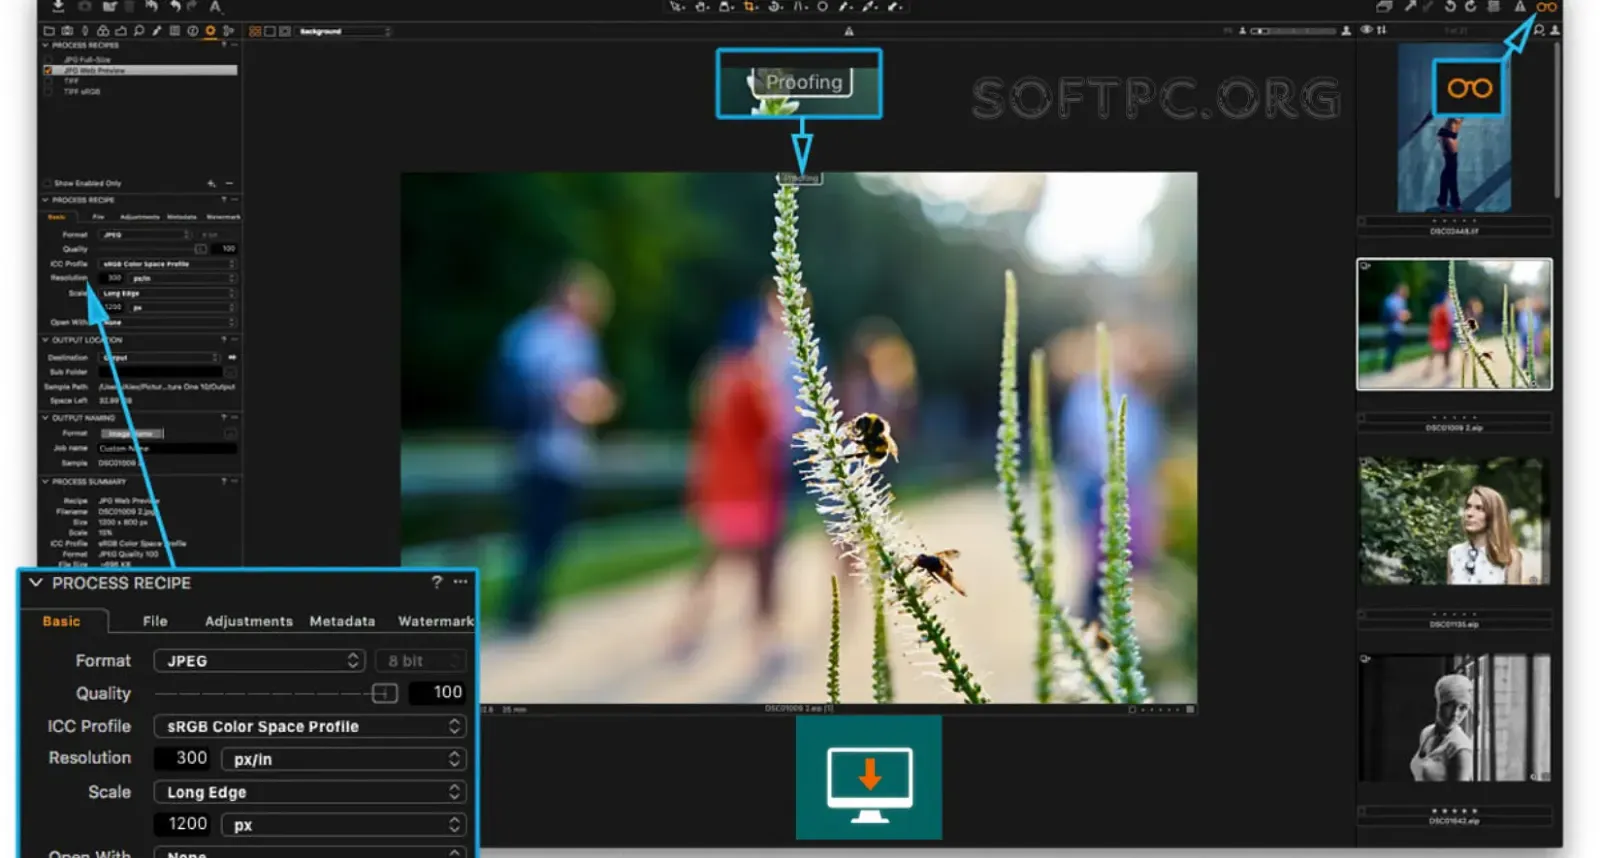Image resolution: width=1600 pixels, height=858 pixels.
Task: Click in the Job name input field
Action: tap(167, 448)
